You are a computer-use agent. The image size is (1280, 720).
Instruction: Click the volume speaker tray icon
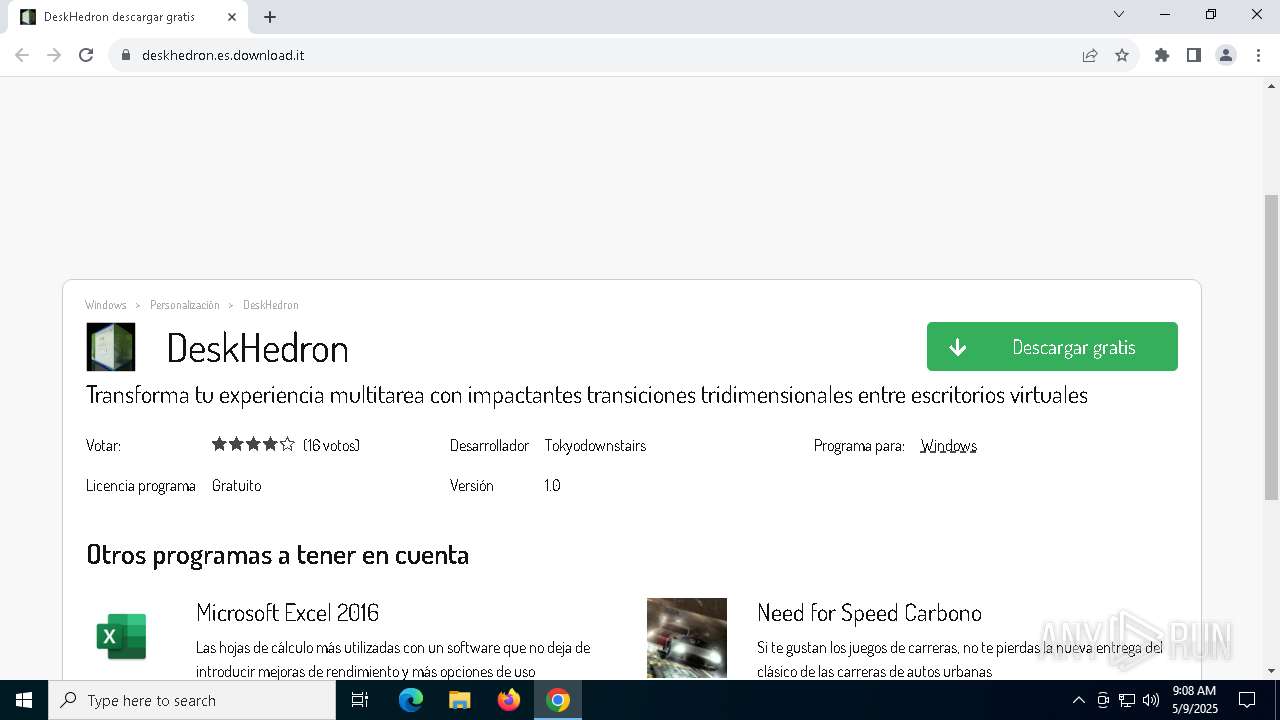(x=1151, y=700)
